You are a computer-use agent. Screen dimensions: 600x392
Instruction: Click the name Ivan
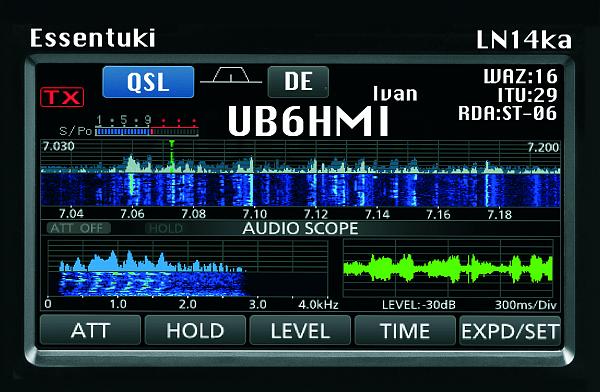point(395,93)
